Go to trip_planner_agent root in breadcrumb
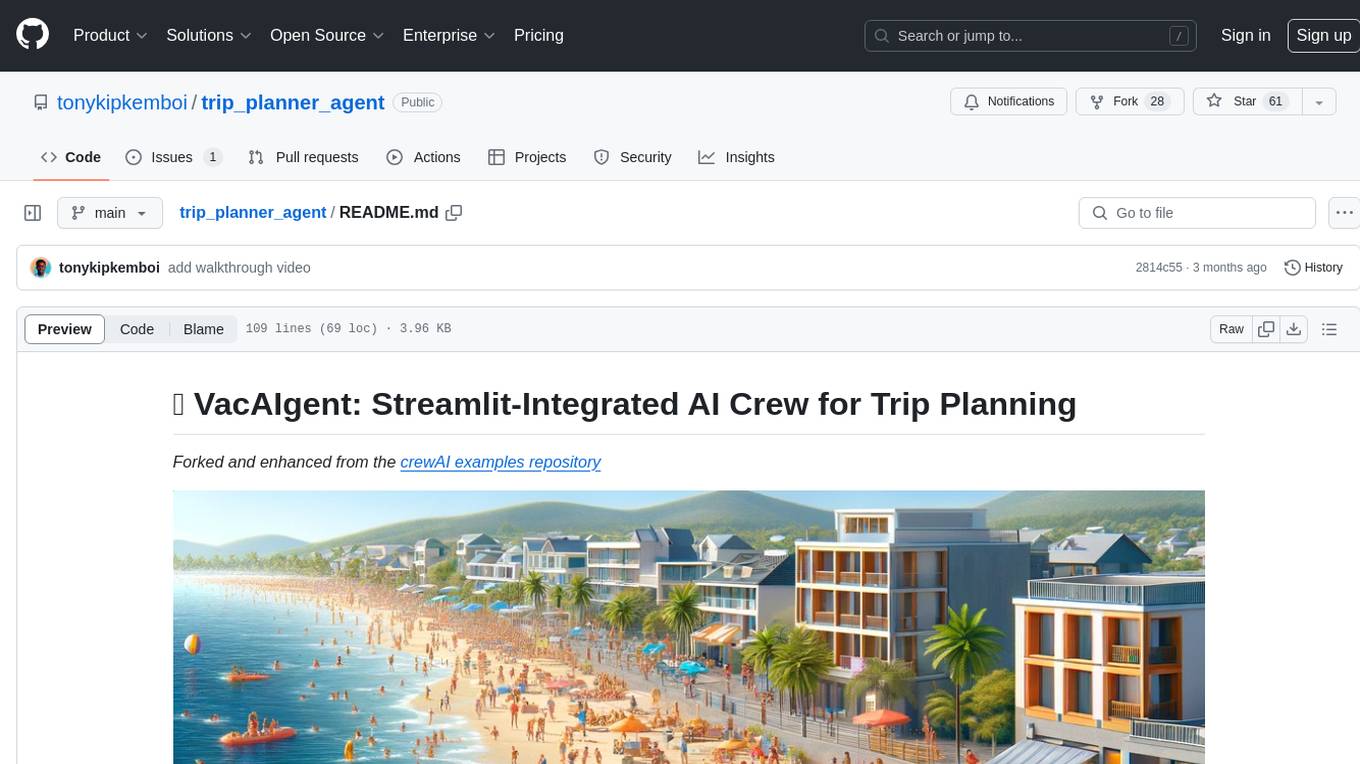 click(253, 213)
